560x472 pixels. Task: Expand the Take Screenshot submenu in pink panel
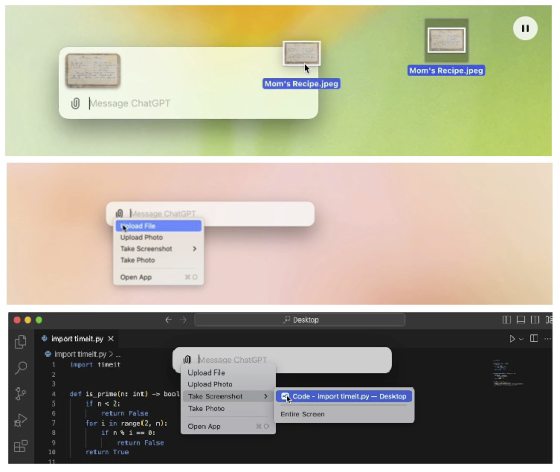coord(159,248)
